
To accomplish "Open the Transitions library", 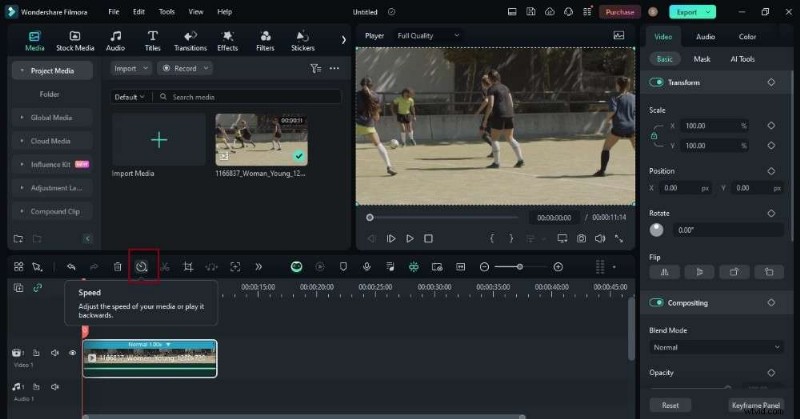I will [x=190, y=41].
